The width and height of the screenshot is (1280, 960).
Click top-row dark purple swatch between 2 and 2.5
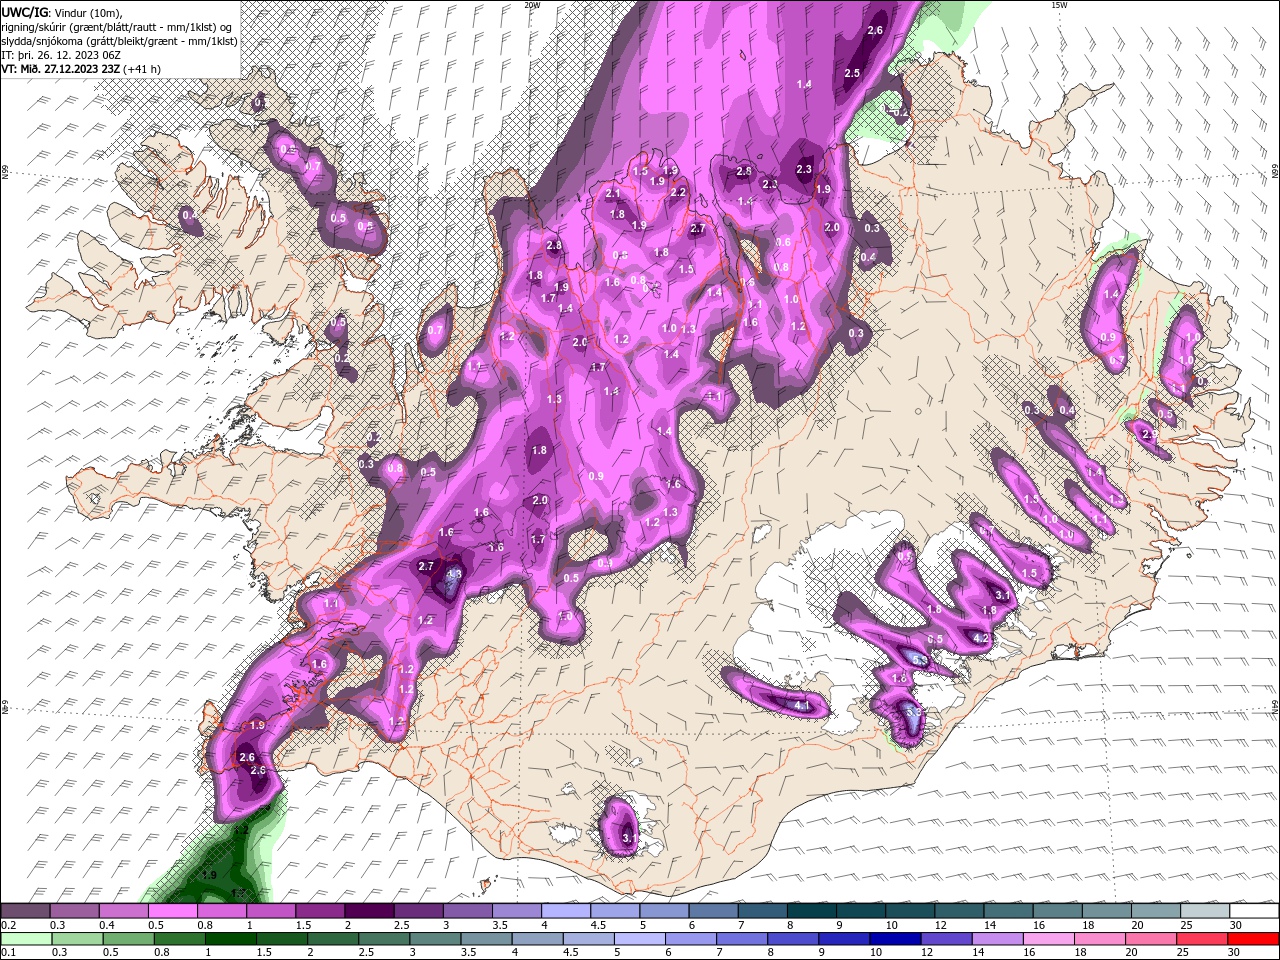point(369,912)
